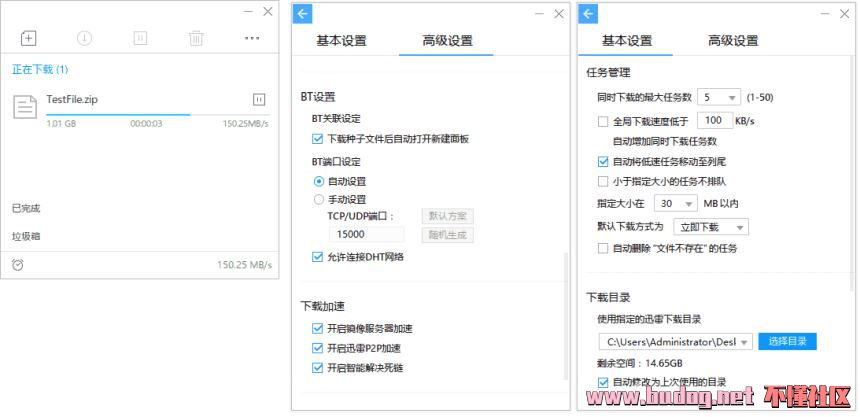Click the new download task icon

point(28,38)
